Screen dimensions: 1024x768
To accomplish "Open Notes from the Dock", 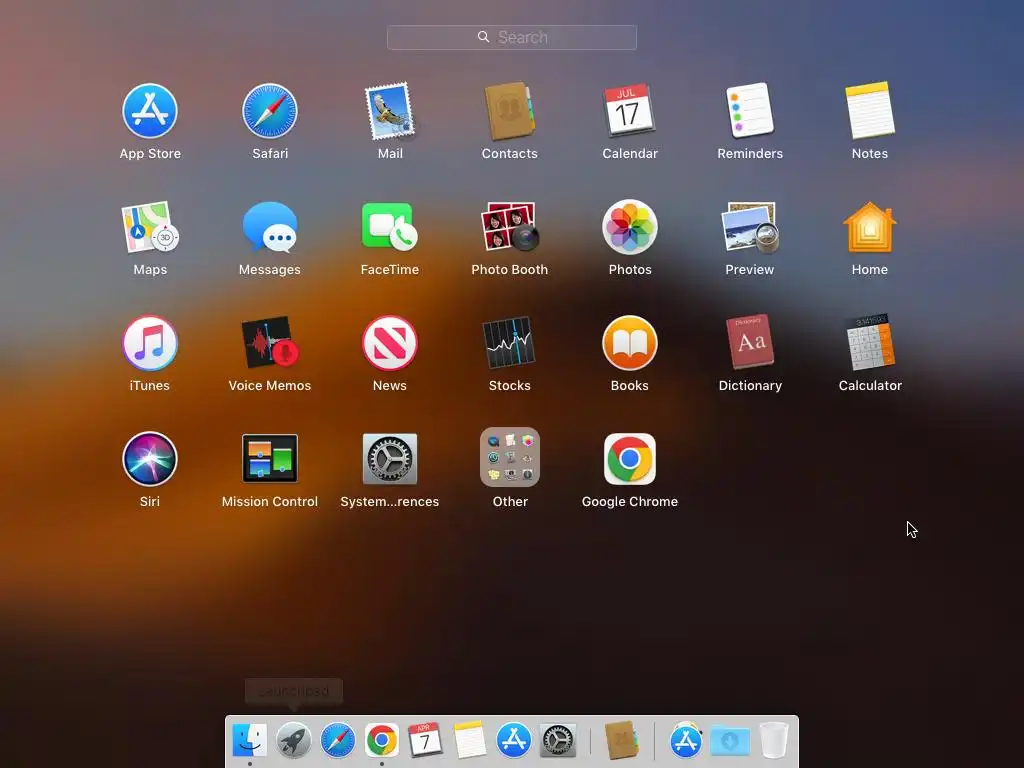I will coord(470,740).
